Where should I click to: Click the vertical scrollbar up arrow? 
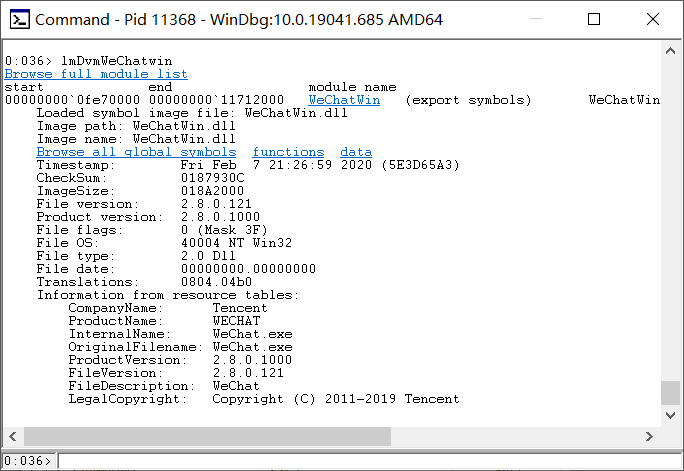671,51
